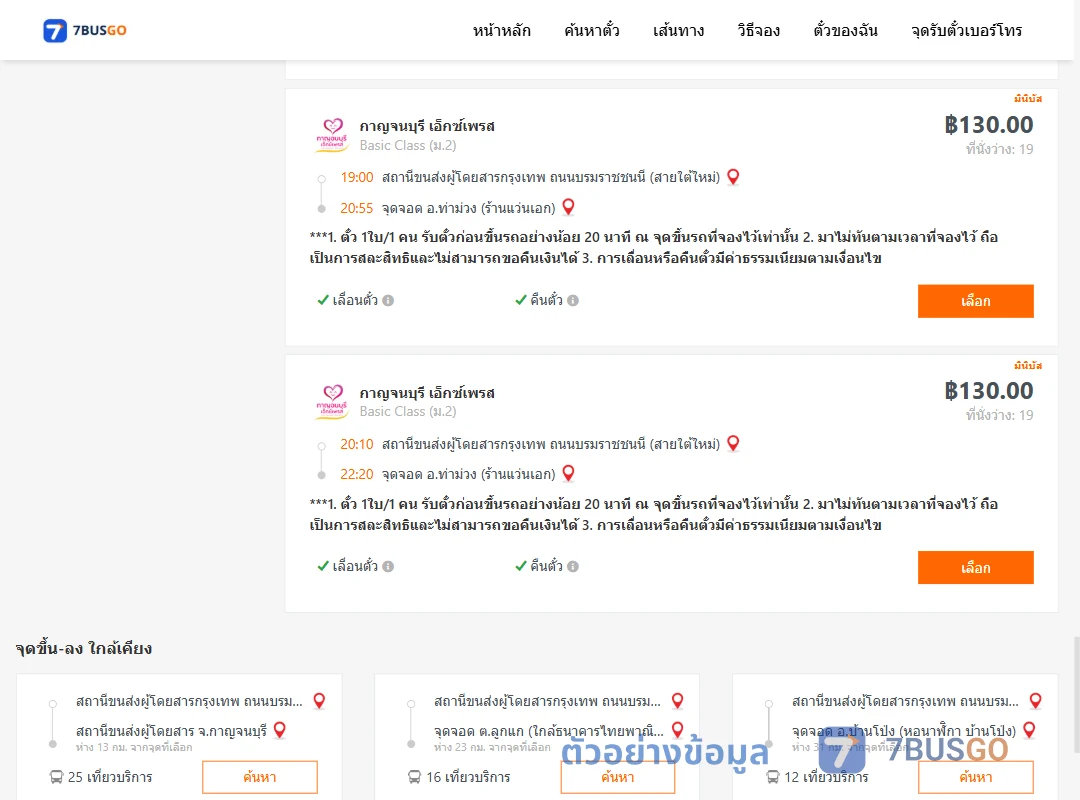
Task: Open map pin for origin in กาญจนบุรี station card
Action: pos(320,701)
